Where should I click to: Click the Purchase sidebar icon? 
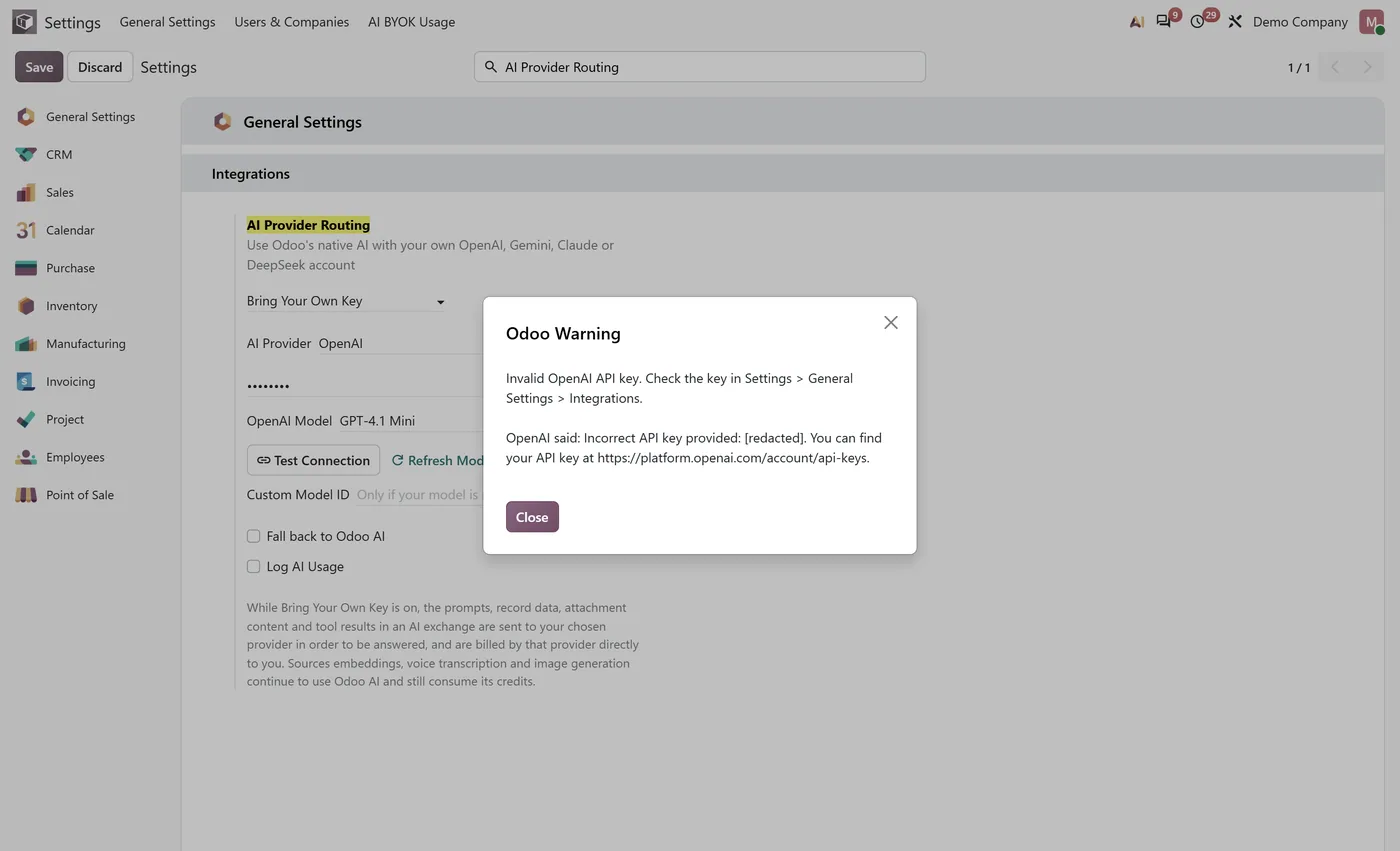point(26,268)
